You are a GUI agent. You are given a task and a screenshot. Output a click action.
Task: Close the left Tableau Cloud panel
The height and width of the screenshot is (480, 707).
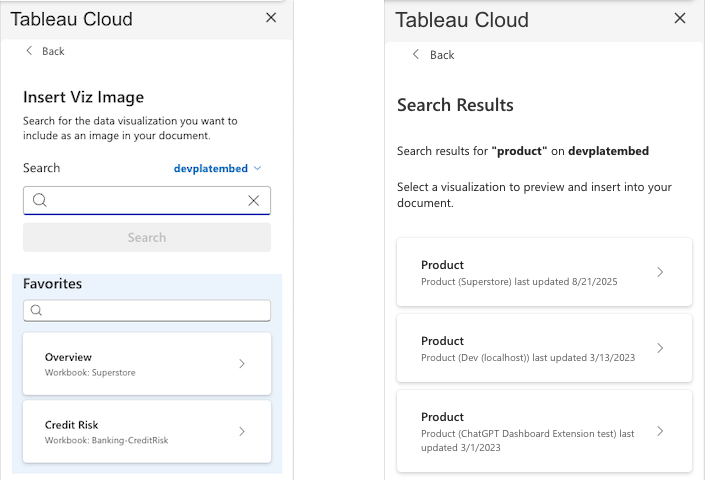[271, 17]
